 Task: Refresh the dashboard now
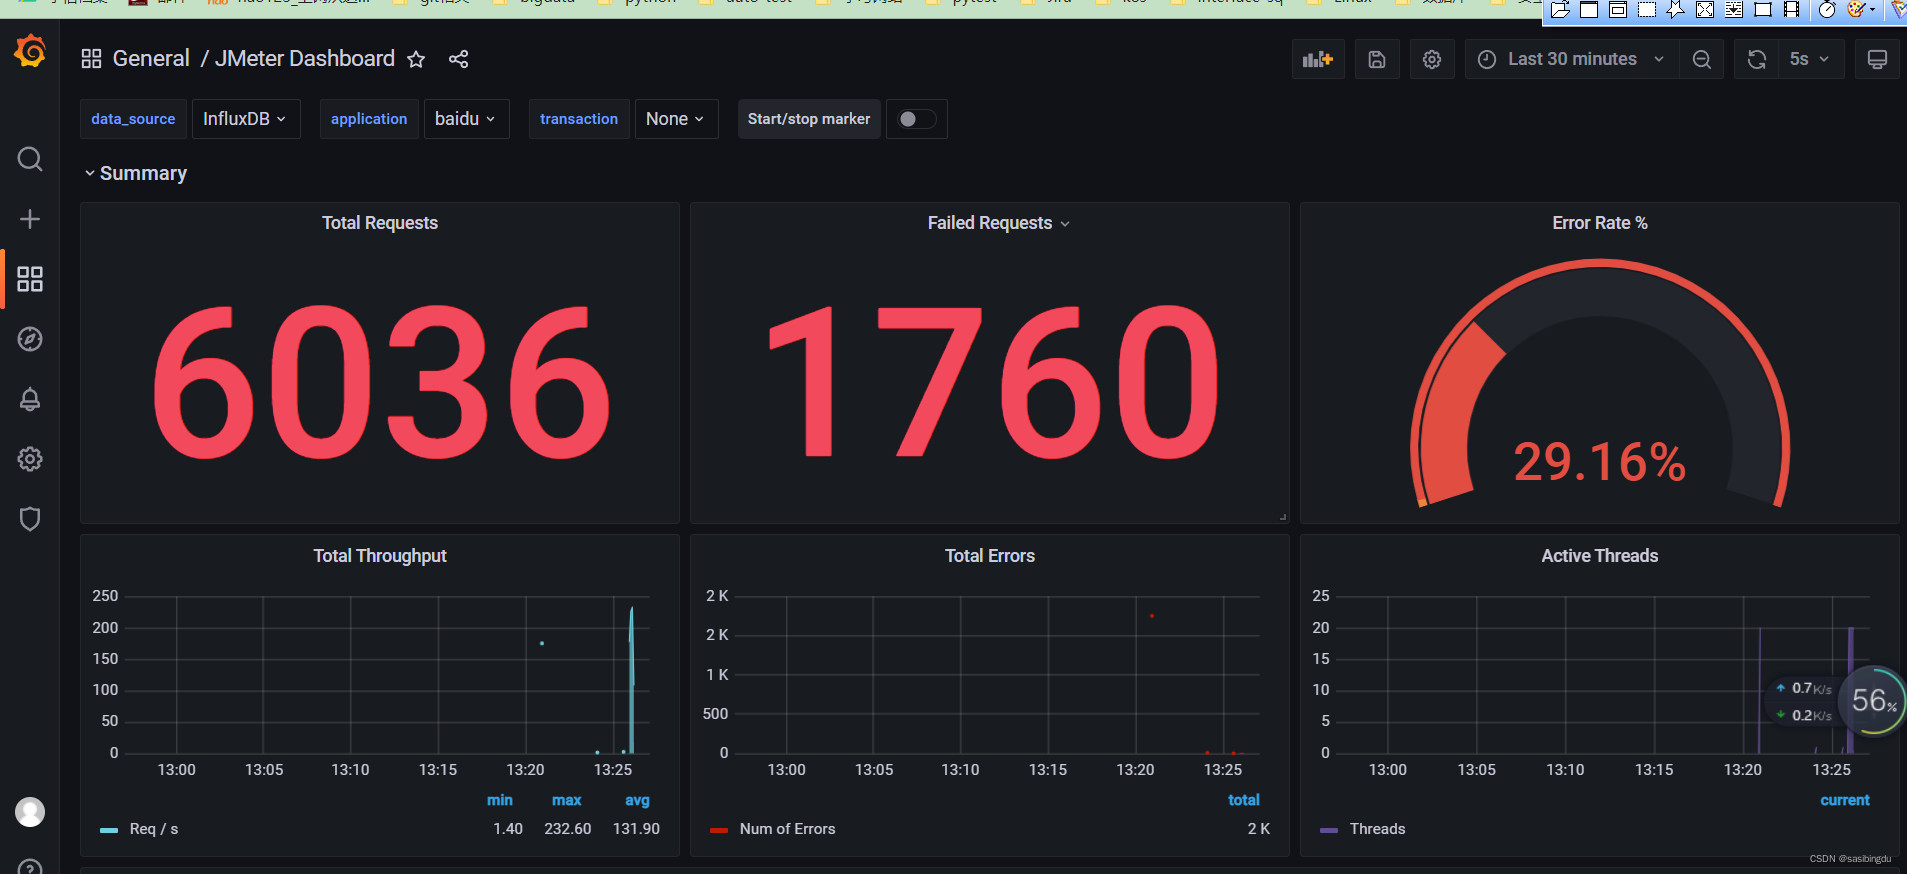1757,59
